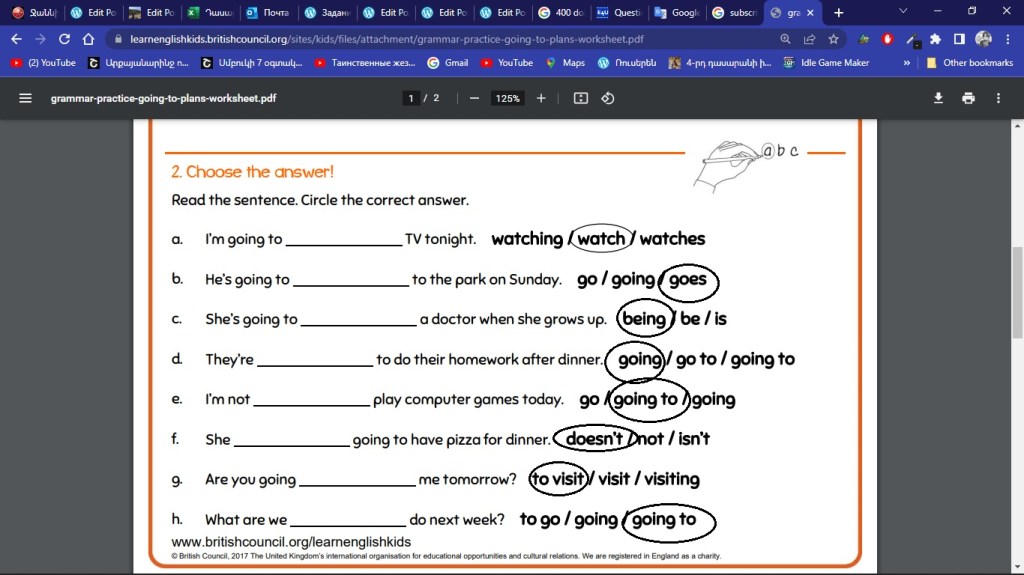Screen dimensions: 1024x575
Task: Click the PDF zoom out minus button
Action: 474,98
